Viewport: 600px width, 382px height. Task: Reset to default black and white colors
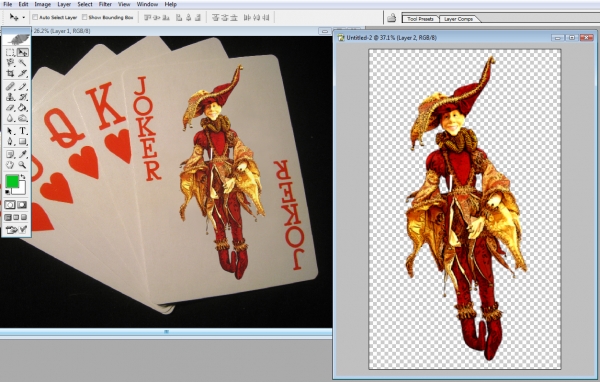(x=7, y=192)
